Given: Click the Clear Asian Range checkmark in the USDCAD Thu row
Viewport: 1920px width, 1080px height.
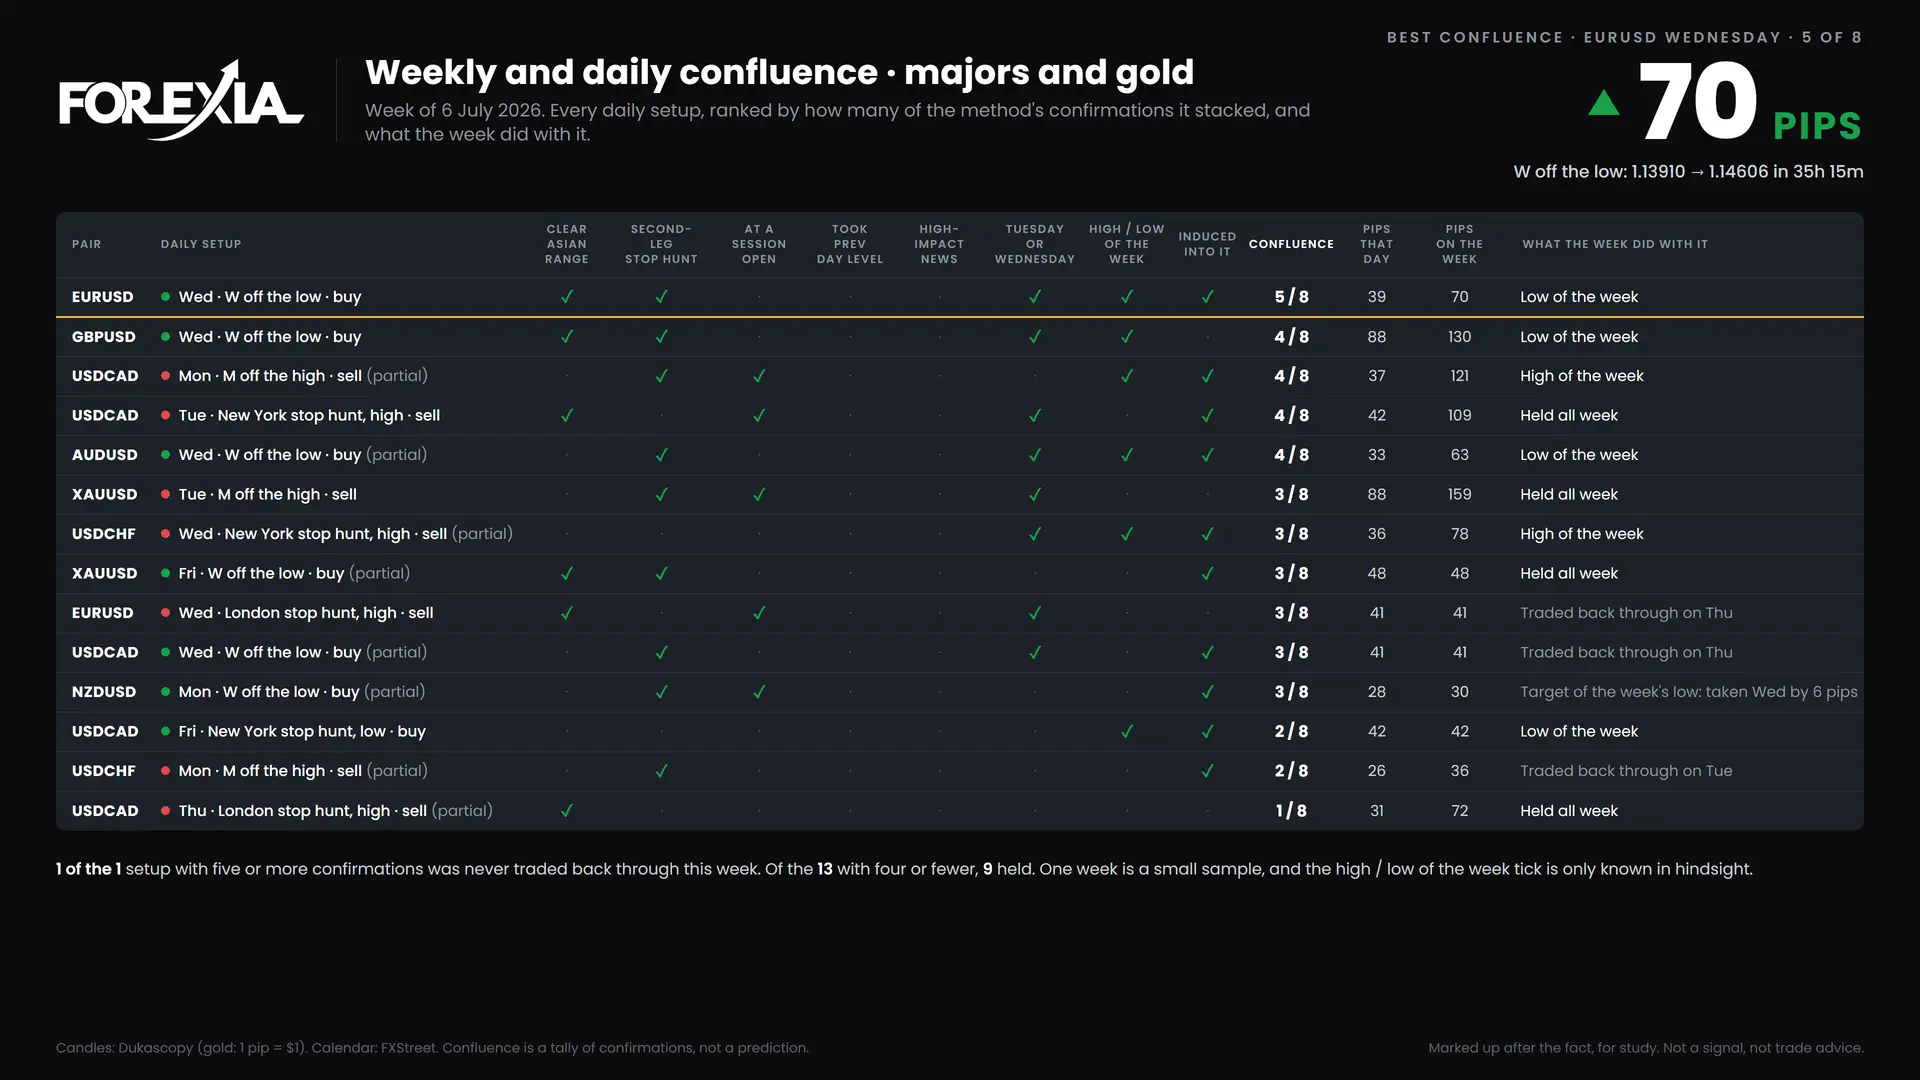Looking at the screenshot, I should pyautogui.click(x=567, y=811).
